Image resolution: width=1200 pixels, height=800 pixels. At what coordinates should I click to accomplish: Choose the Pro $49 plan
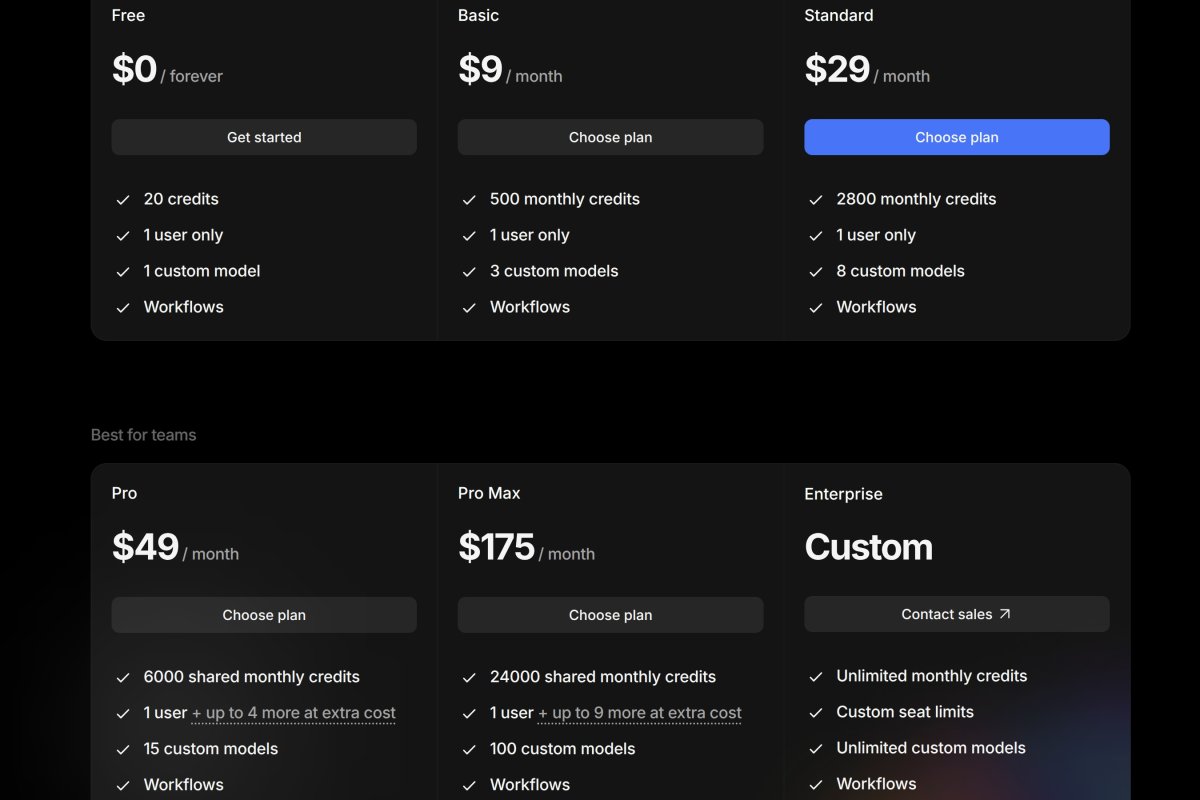264,615
